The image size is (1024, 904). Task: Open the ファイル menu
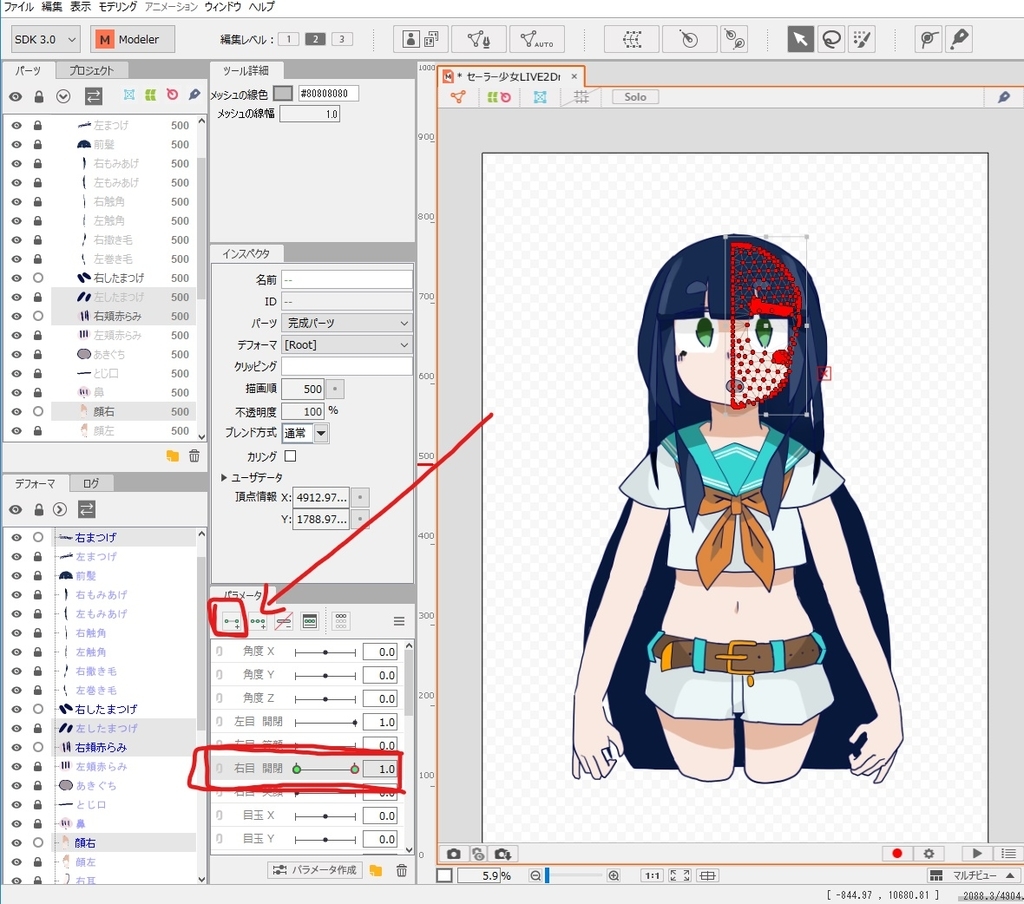[x=19, y=7]
